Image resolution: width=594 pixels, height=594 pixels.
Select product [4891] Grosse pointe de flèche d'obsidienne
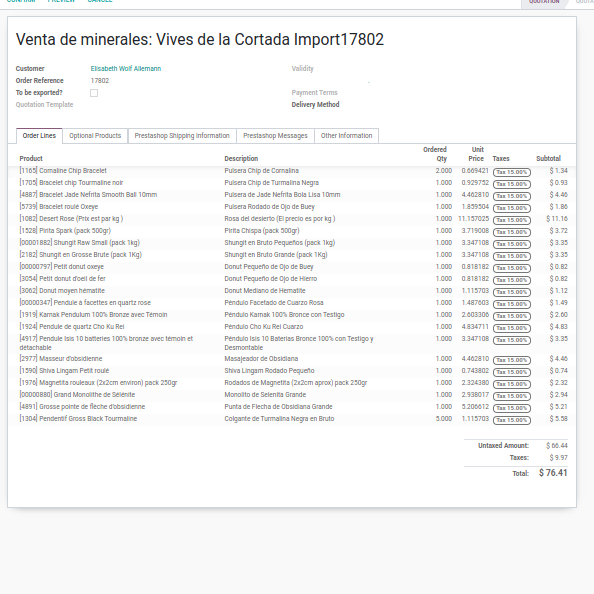(82, 407)
